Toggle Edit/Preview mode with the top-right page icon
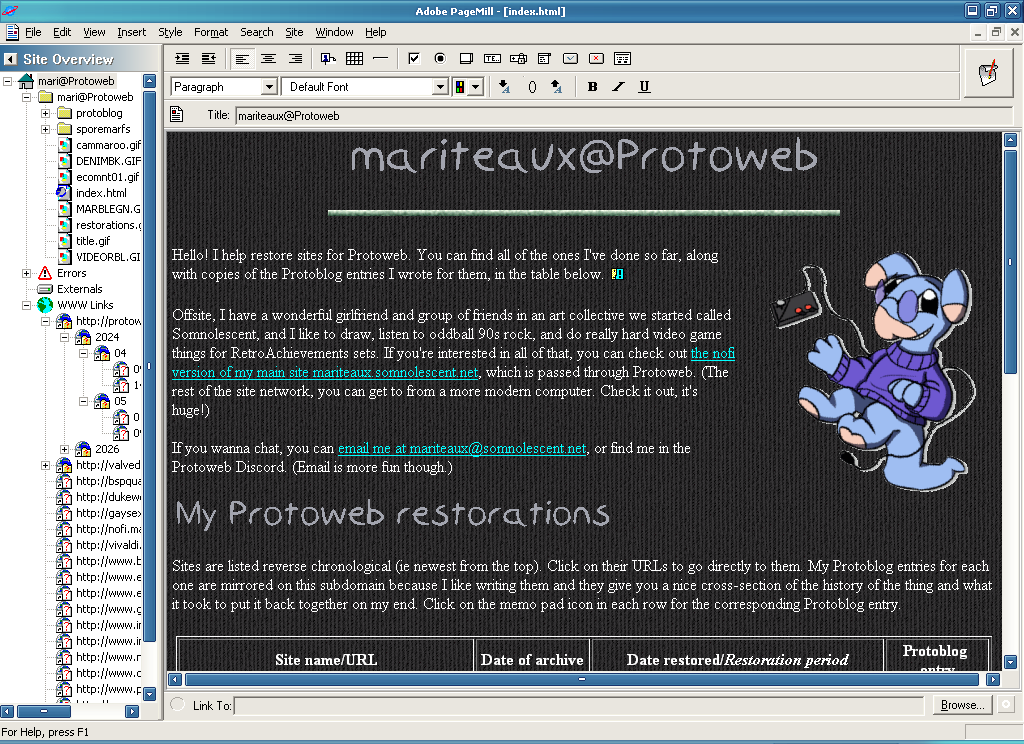The width and height of the screenshot is (1024, 744). [988, 74]
